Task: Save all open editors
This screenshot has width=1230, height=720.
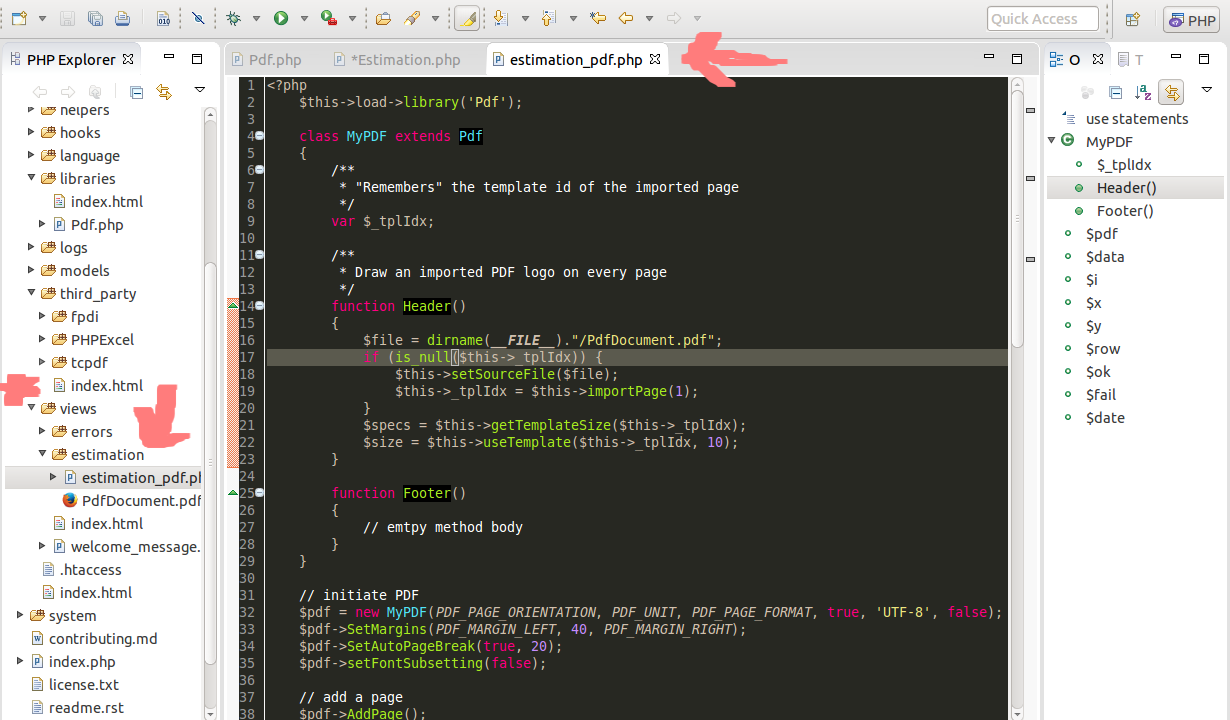Action: click(94, 18)
